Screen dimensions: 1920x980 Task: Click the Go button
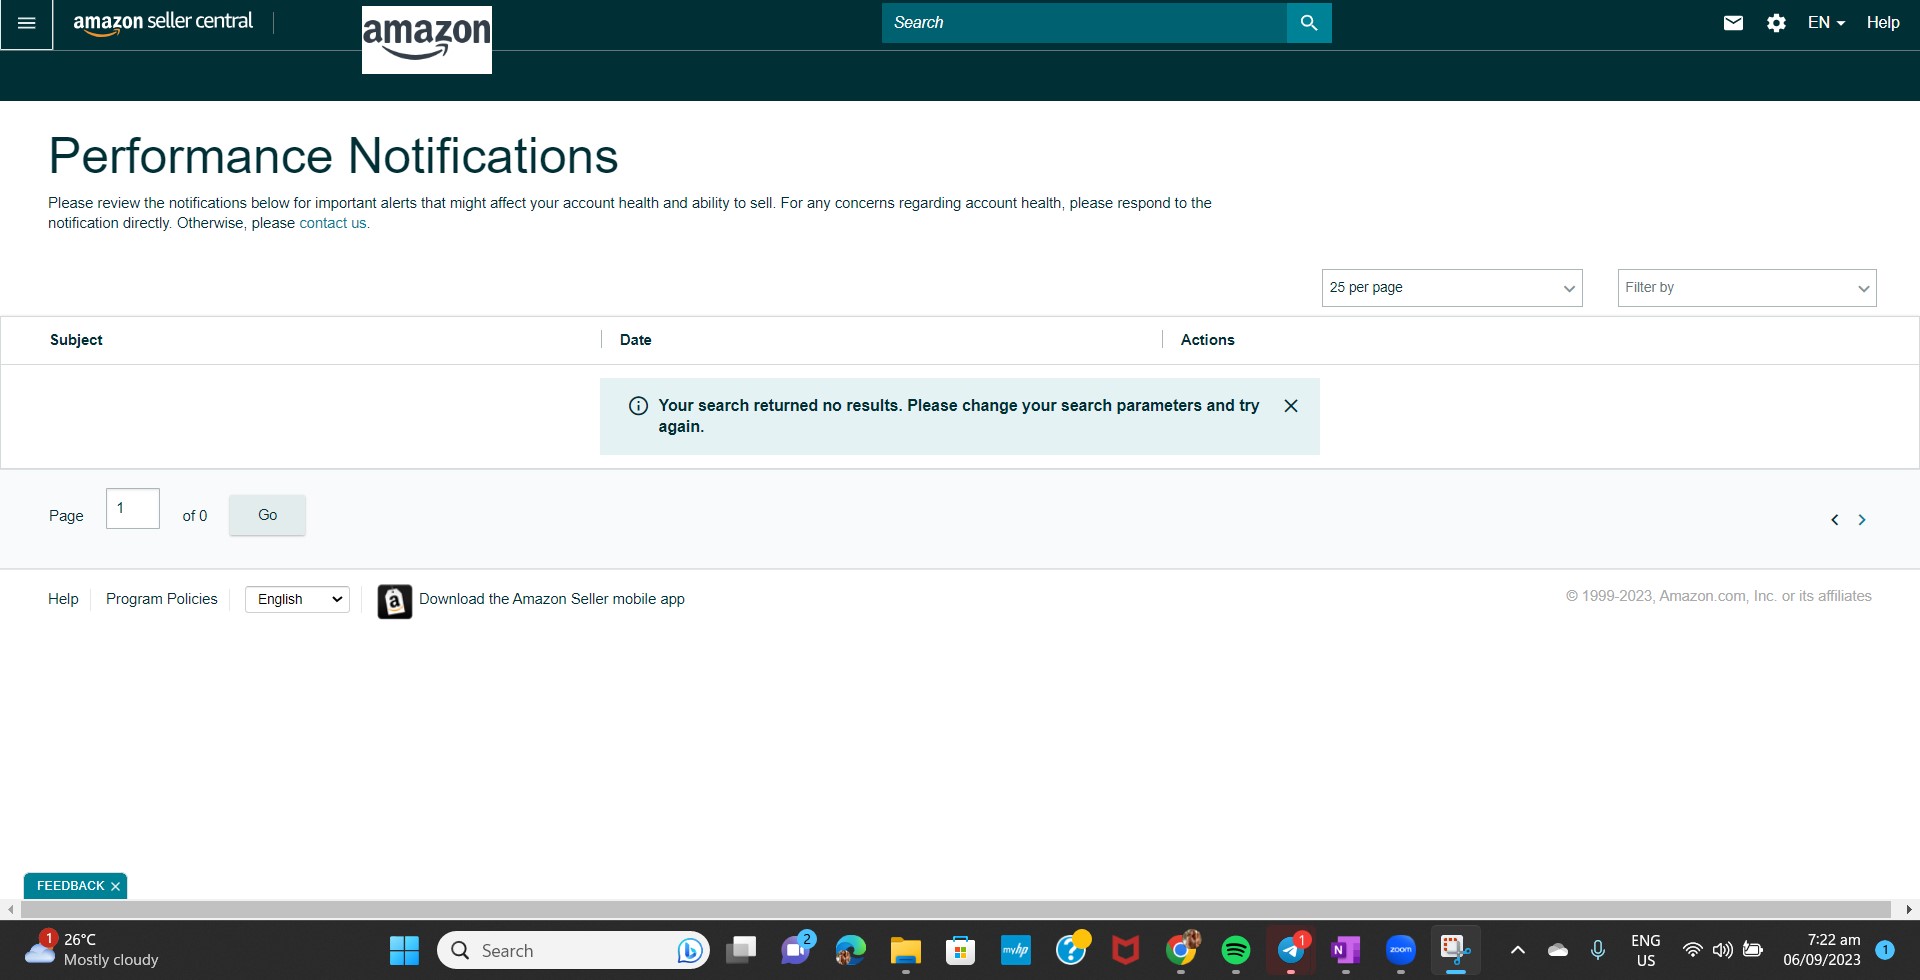pos(267,515)
